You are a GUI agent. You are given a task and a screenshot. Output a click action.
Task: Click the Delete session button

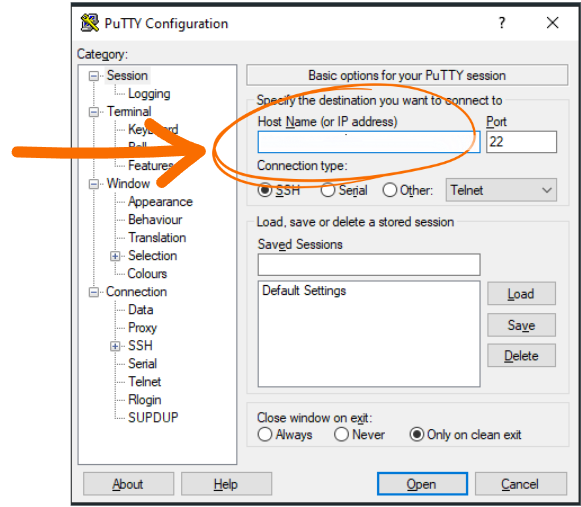pos(521,356)
